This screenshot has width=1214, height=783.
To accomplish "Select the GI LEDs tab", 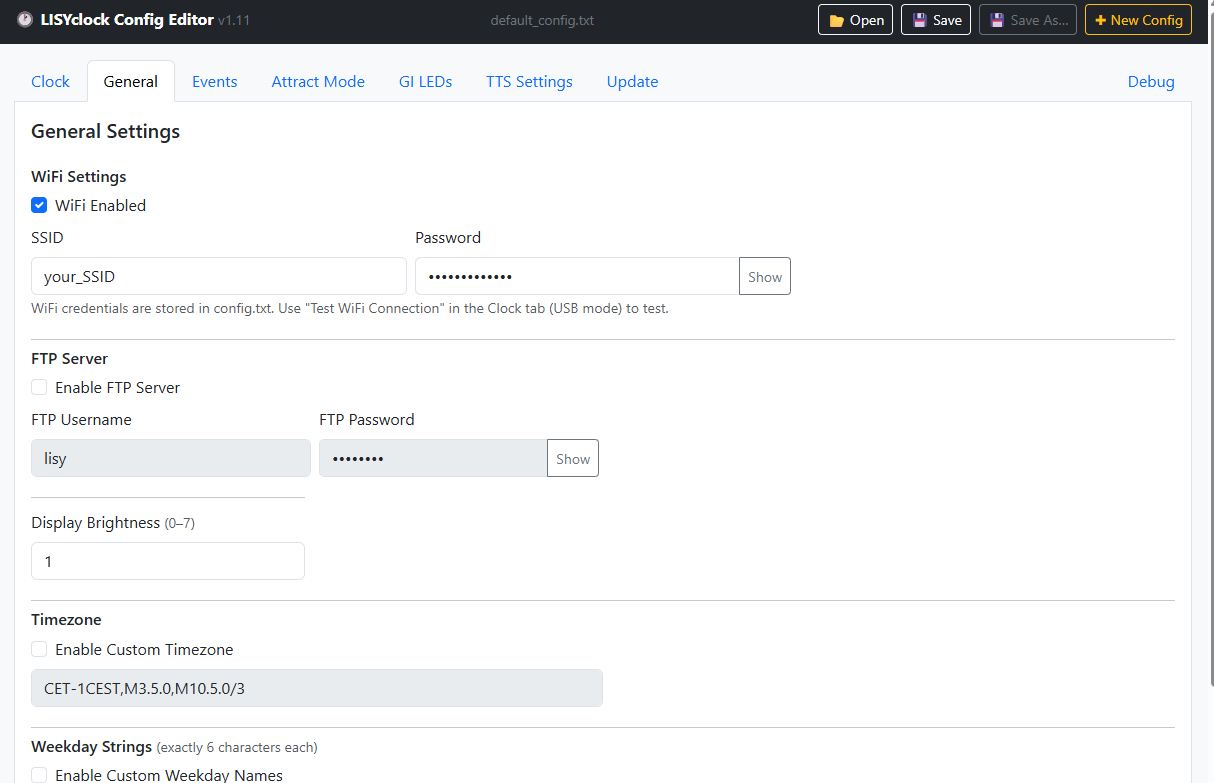I will click(425, 82).
